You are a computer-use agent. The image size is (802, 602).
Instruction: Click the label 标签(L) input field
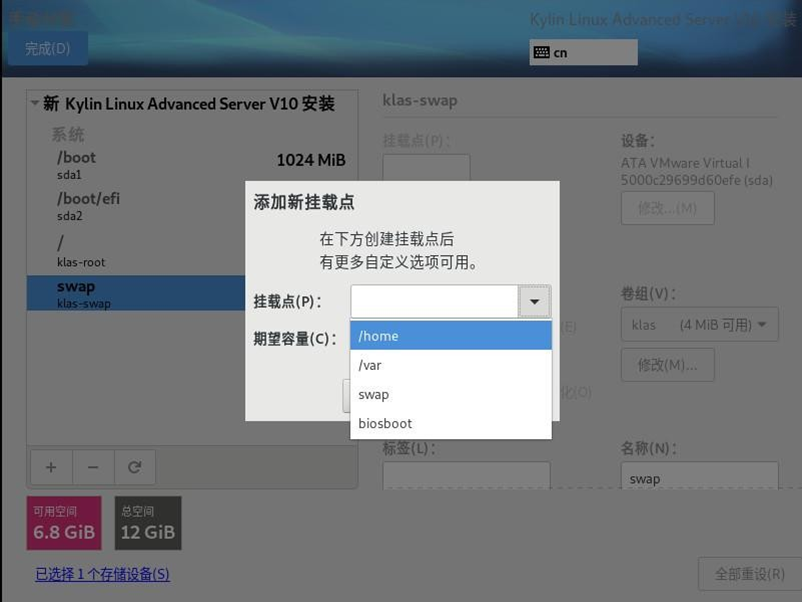click(x=466, y=476)
